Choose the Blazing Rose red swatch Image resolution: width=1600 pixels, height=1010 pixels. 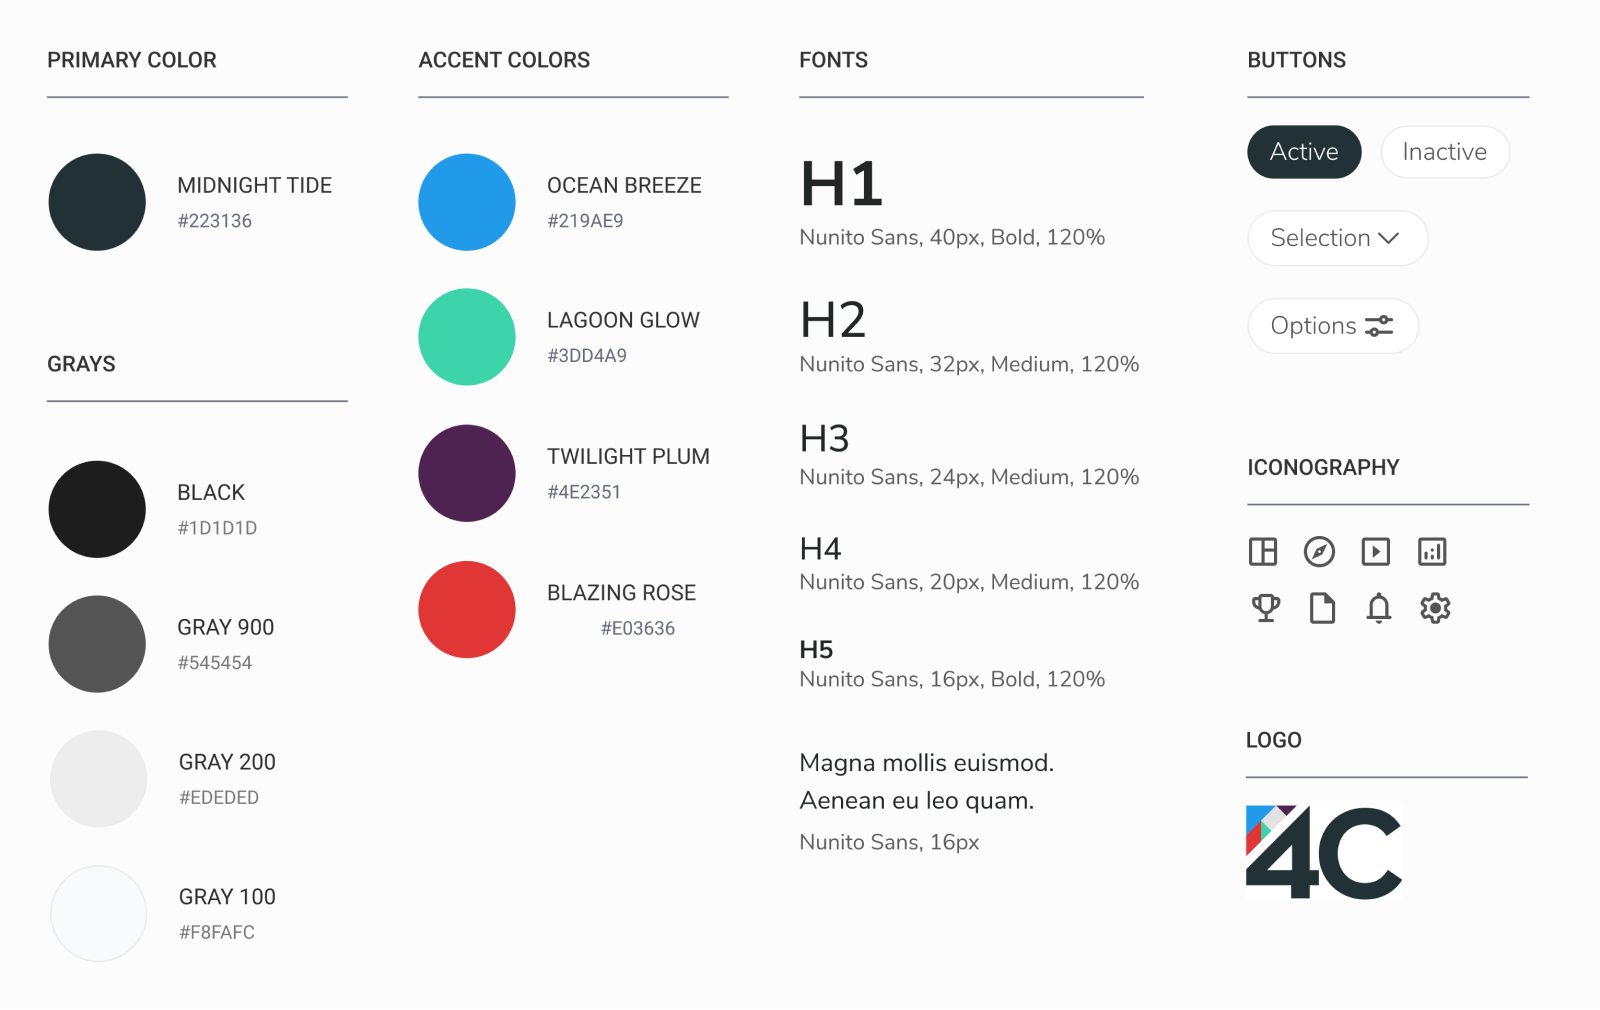click(467, 609)
